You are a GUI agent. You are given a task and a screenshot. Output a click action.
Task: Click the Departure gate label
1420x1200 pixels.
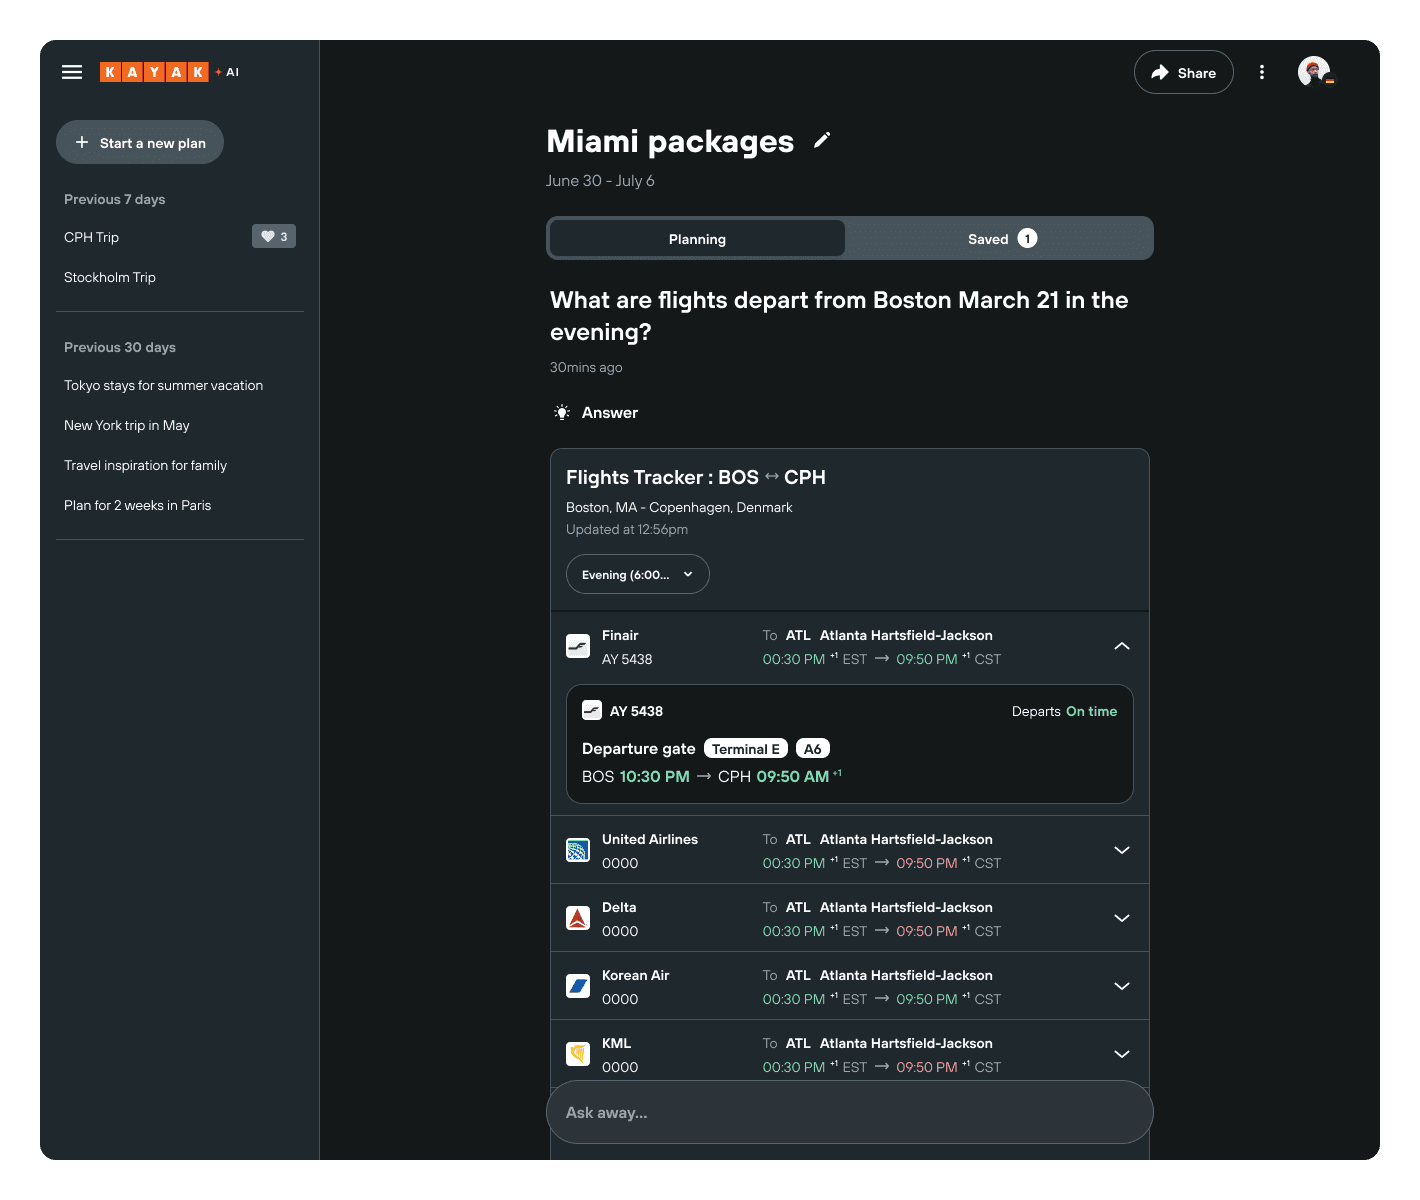point(639,749)
